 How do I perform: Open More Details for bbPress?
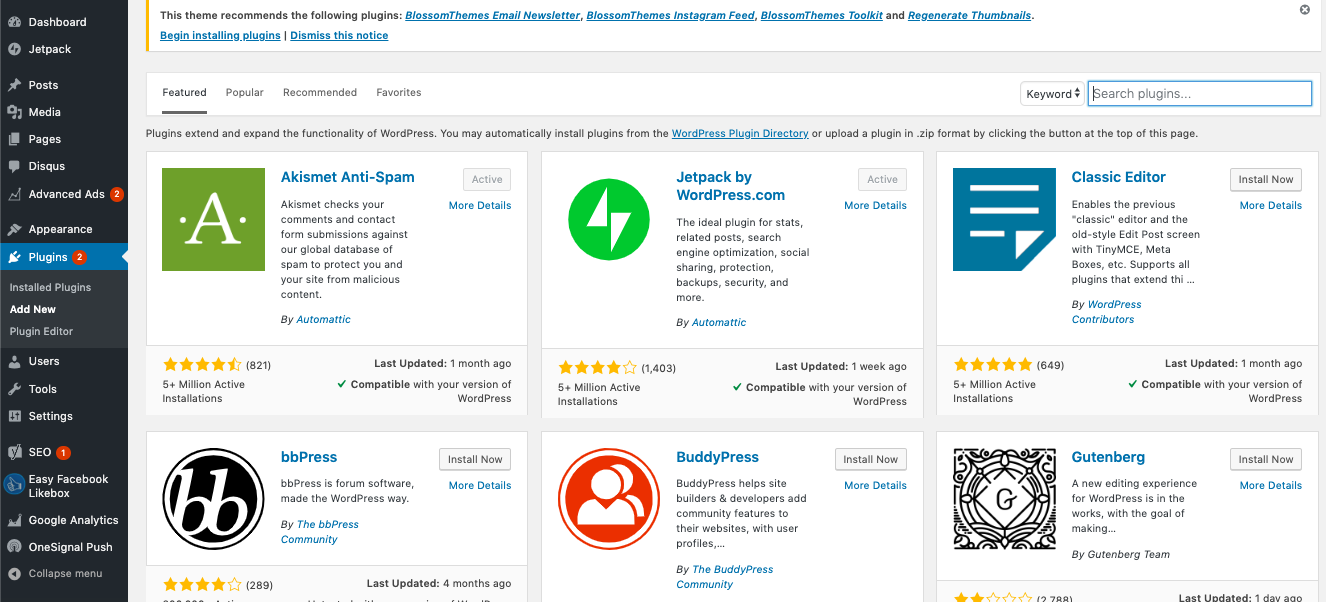coord(480,485)
